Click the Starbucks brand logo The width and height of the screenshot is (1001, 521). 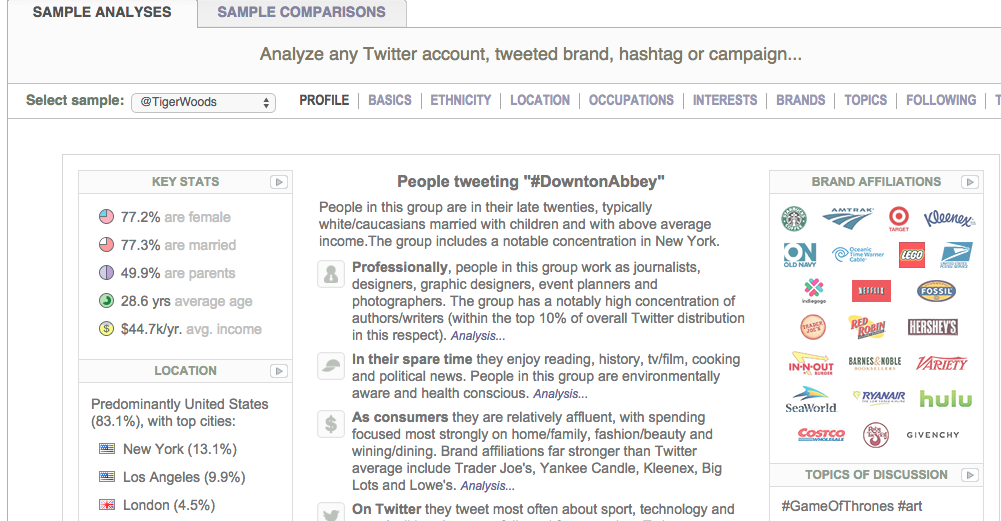[x=794, y=218]
